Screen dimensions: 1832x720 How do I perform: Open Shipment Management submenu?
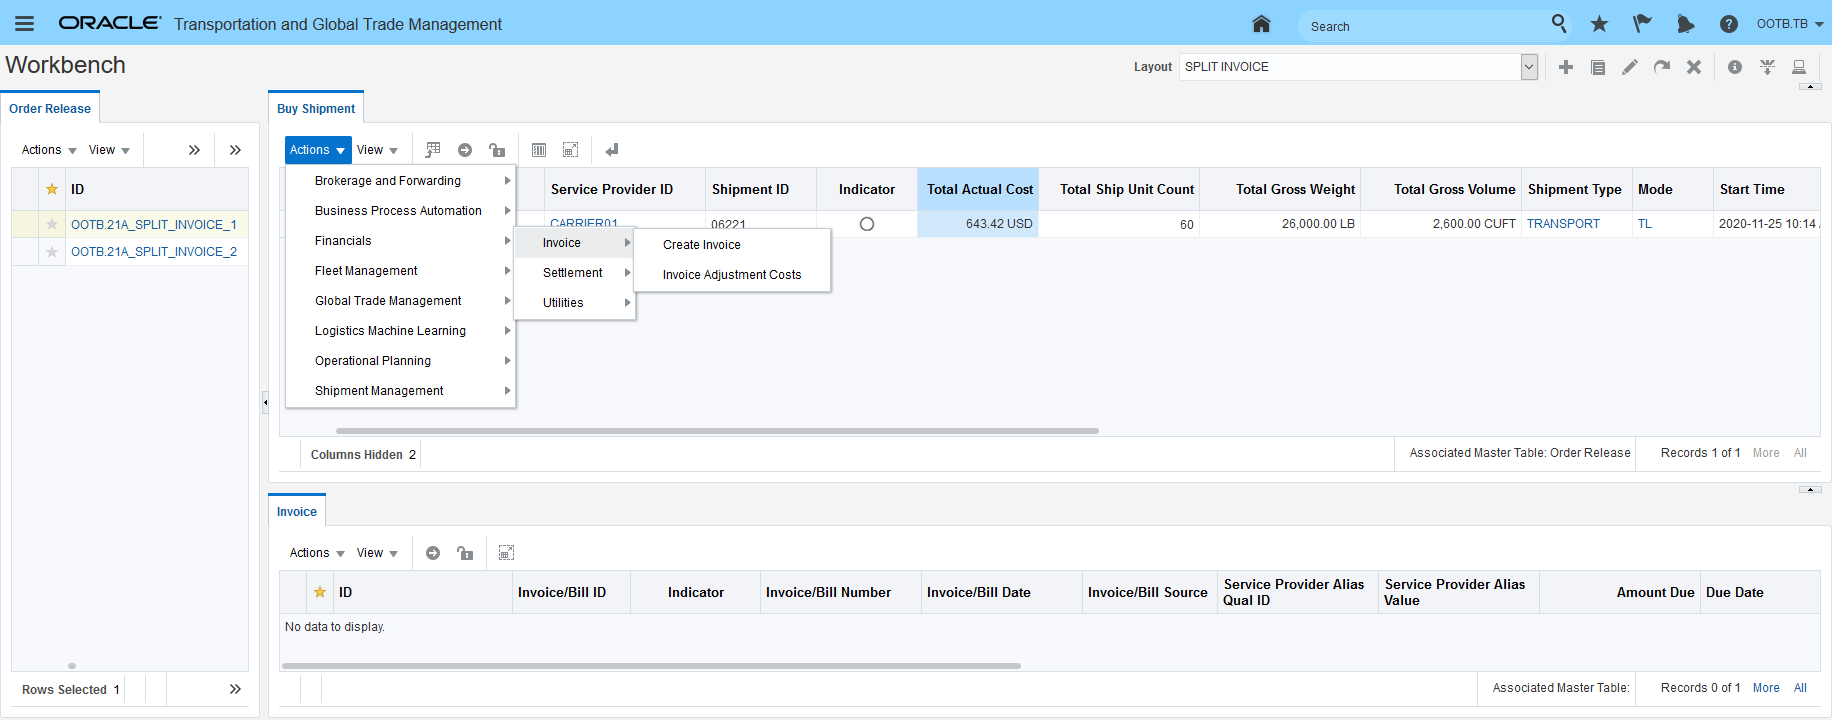(x=400, y=391)
